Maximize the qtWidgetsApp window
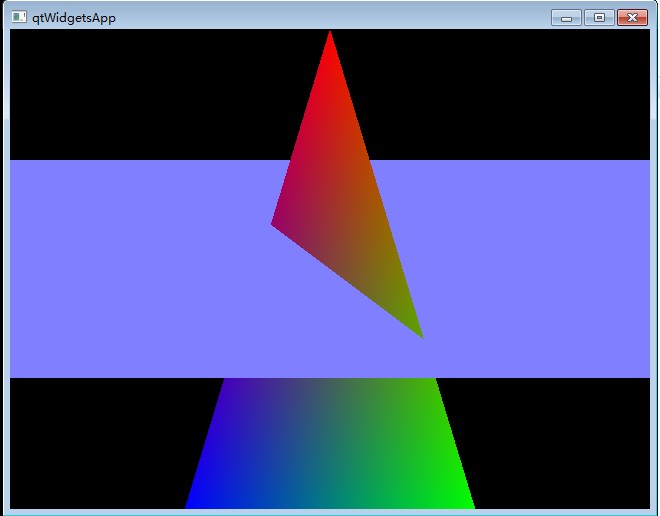 pos(599,18)
